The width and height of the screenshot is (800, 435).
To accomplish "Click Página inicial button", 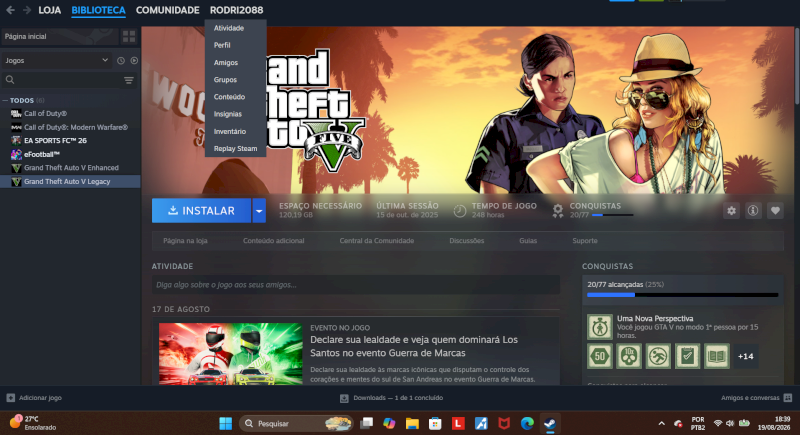I will click(x=59, y=36).
